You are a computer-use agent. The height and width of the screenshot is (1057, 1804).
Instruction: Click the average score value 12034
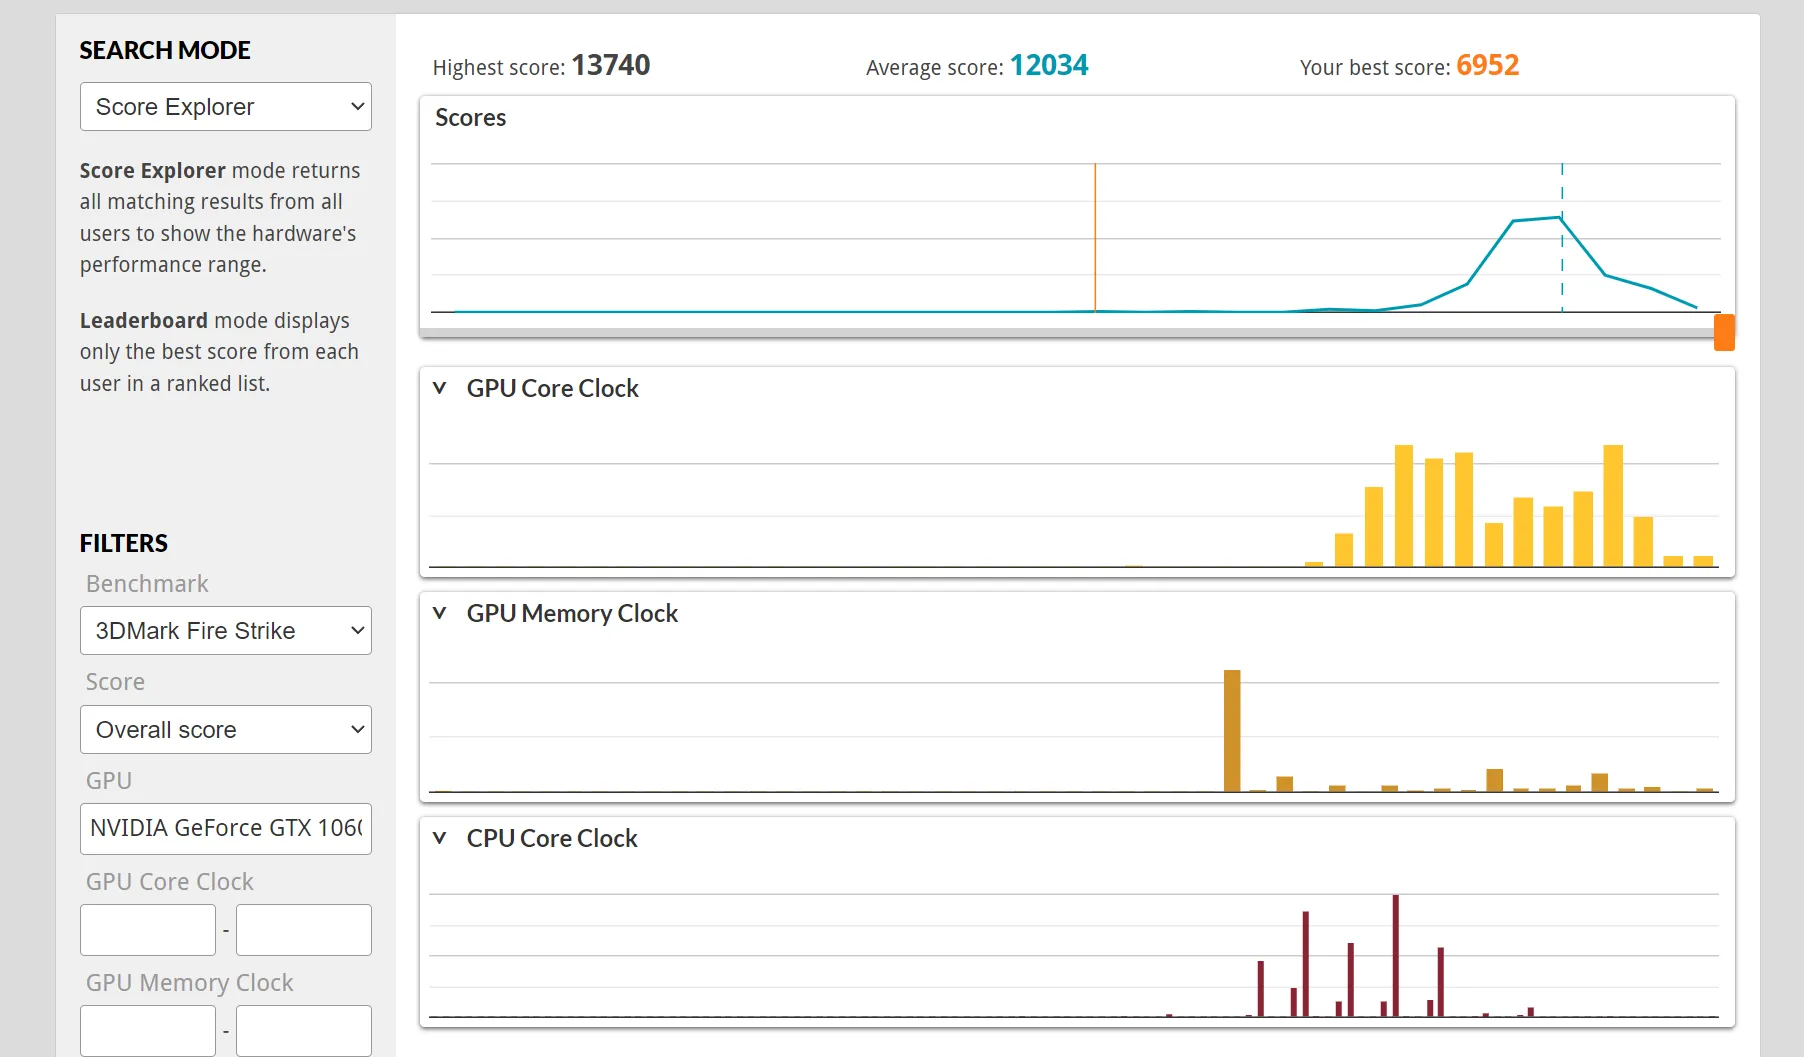tap(1049, 65)
